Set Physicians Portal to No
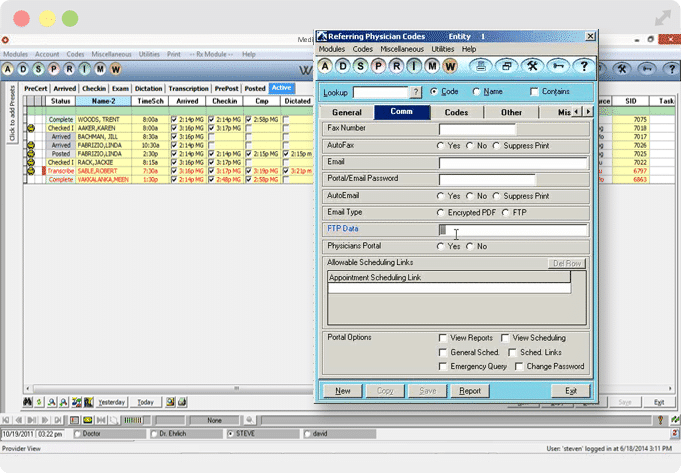 469,247
